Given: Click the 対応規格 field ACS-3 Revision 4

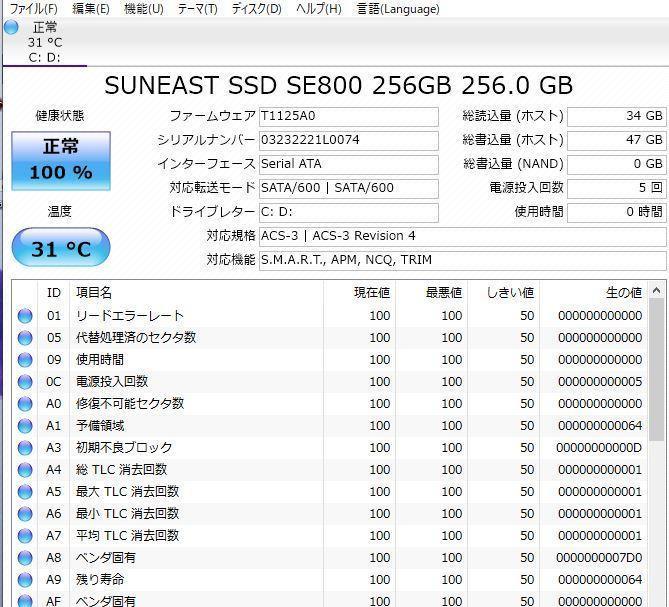Looking at the screenshot, I should 462,236.
